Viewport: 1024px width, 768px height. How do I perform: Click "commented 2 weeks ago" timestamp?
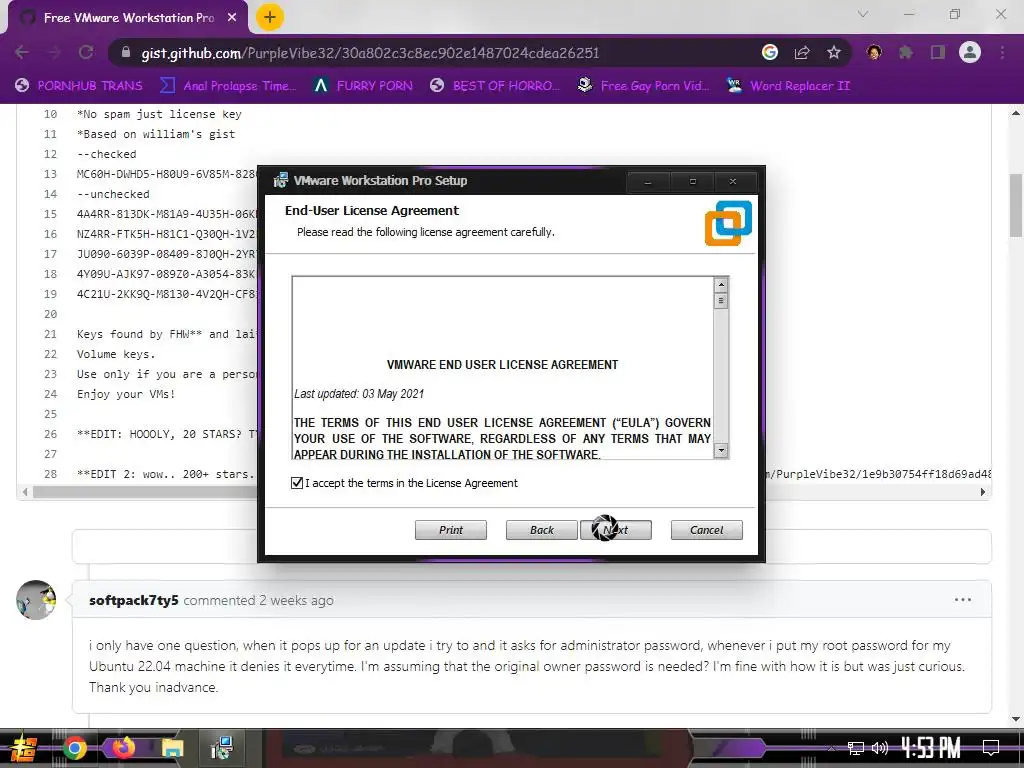pos(258,600)
